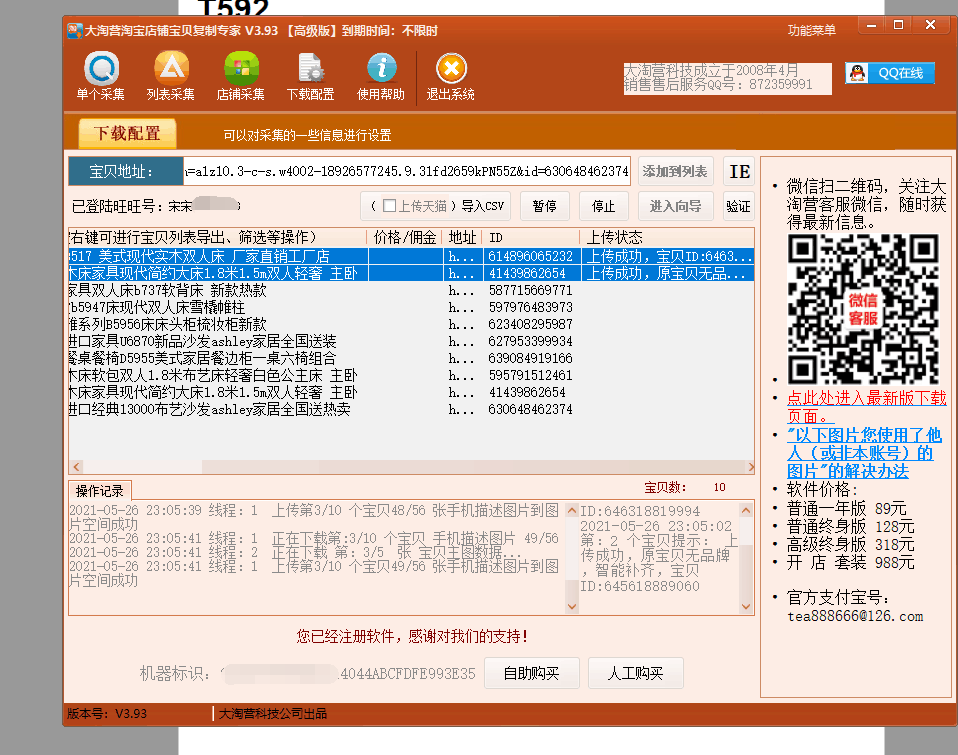Click the 退出系统 exit system icon

(x=451, y=76)
